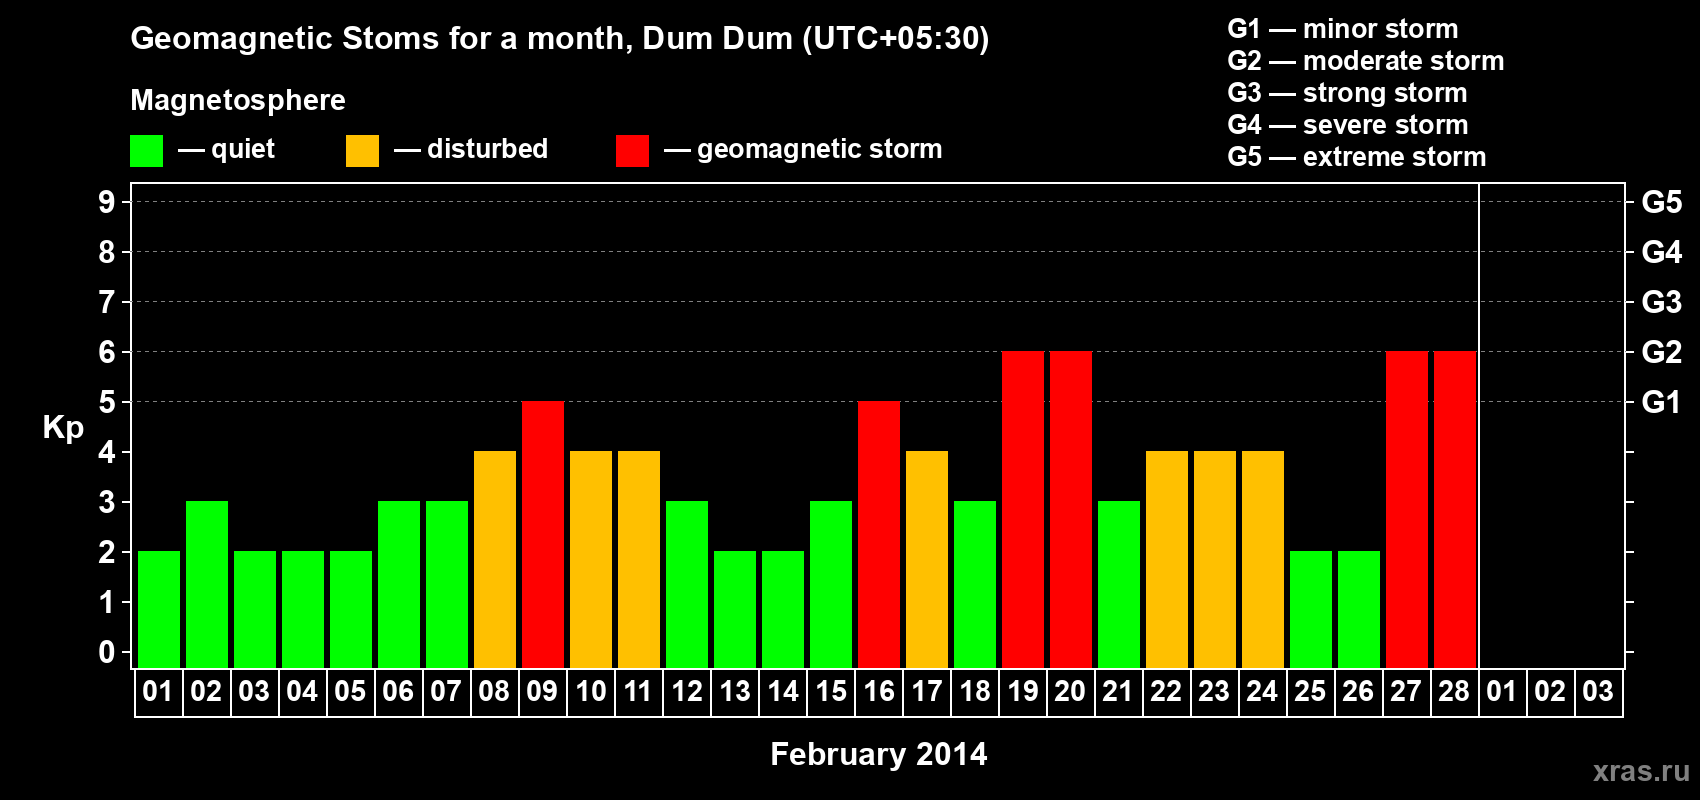
Task: Click the green bar for February 21
Action: (x=1119, y=585)
